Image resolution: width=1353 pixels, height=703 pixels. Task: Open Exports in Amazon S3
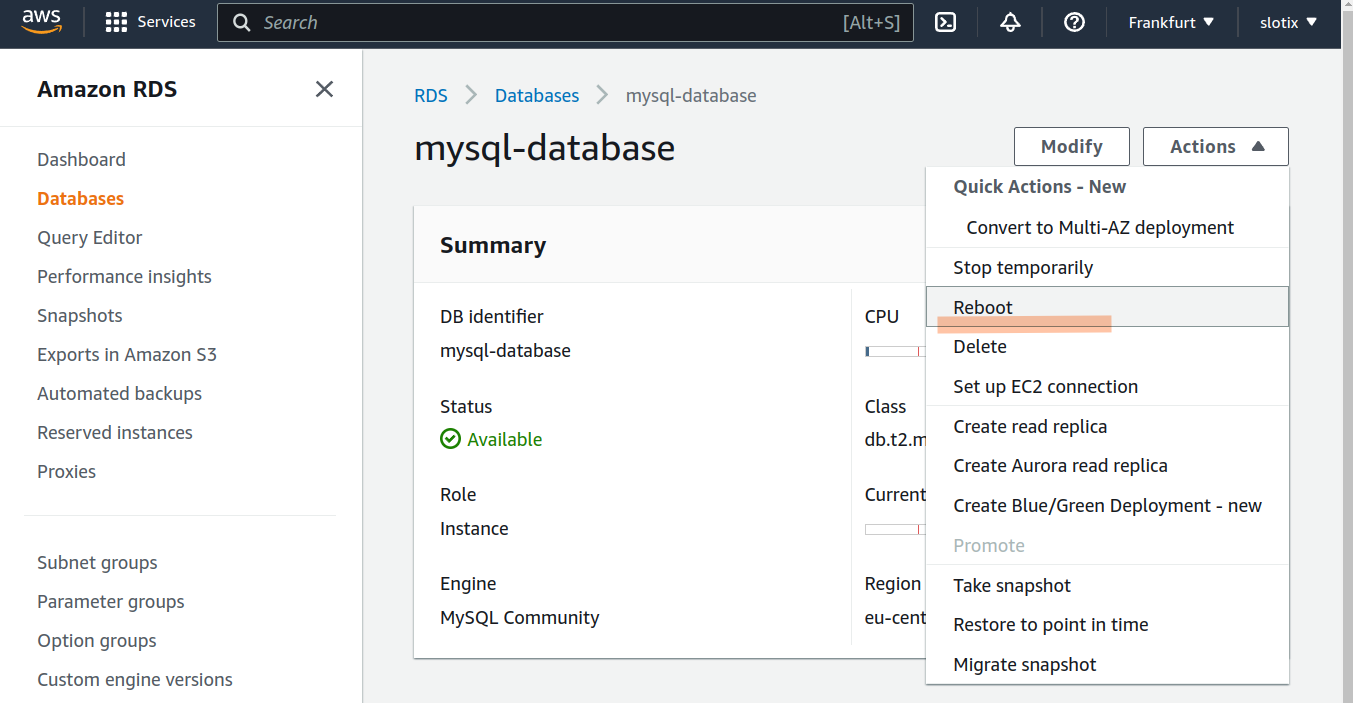pos(127,355)
